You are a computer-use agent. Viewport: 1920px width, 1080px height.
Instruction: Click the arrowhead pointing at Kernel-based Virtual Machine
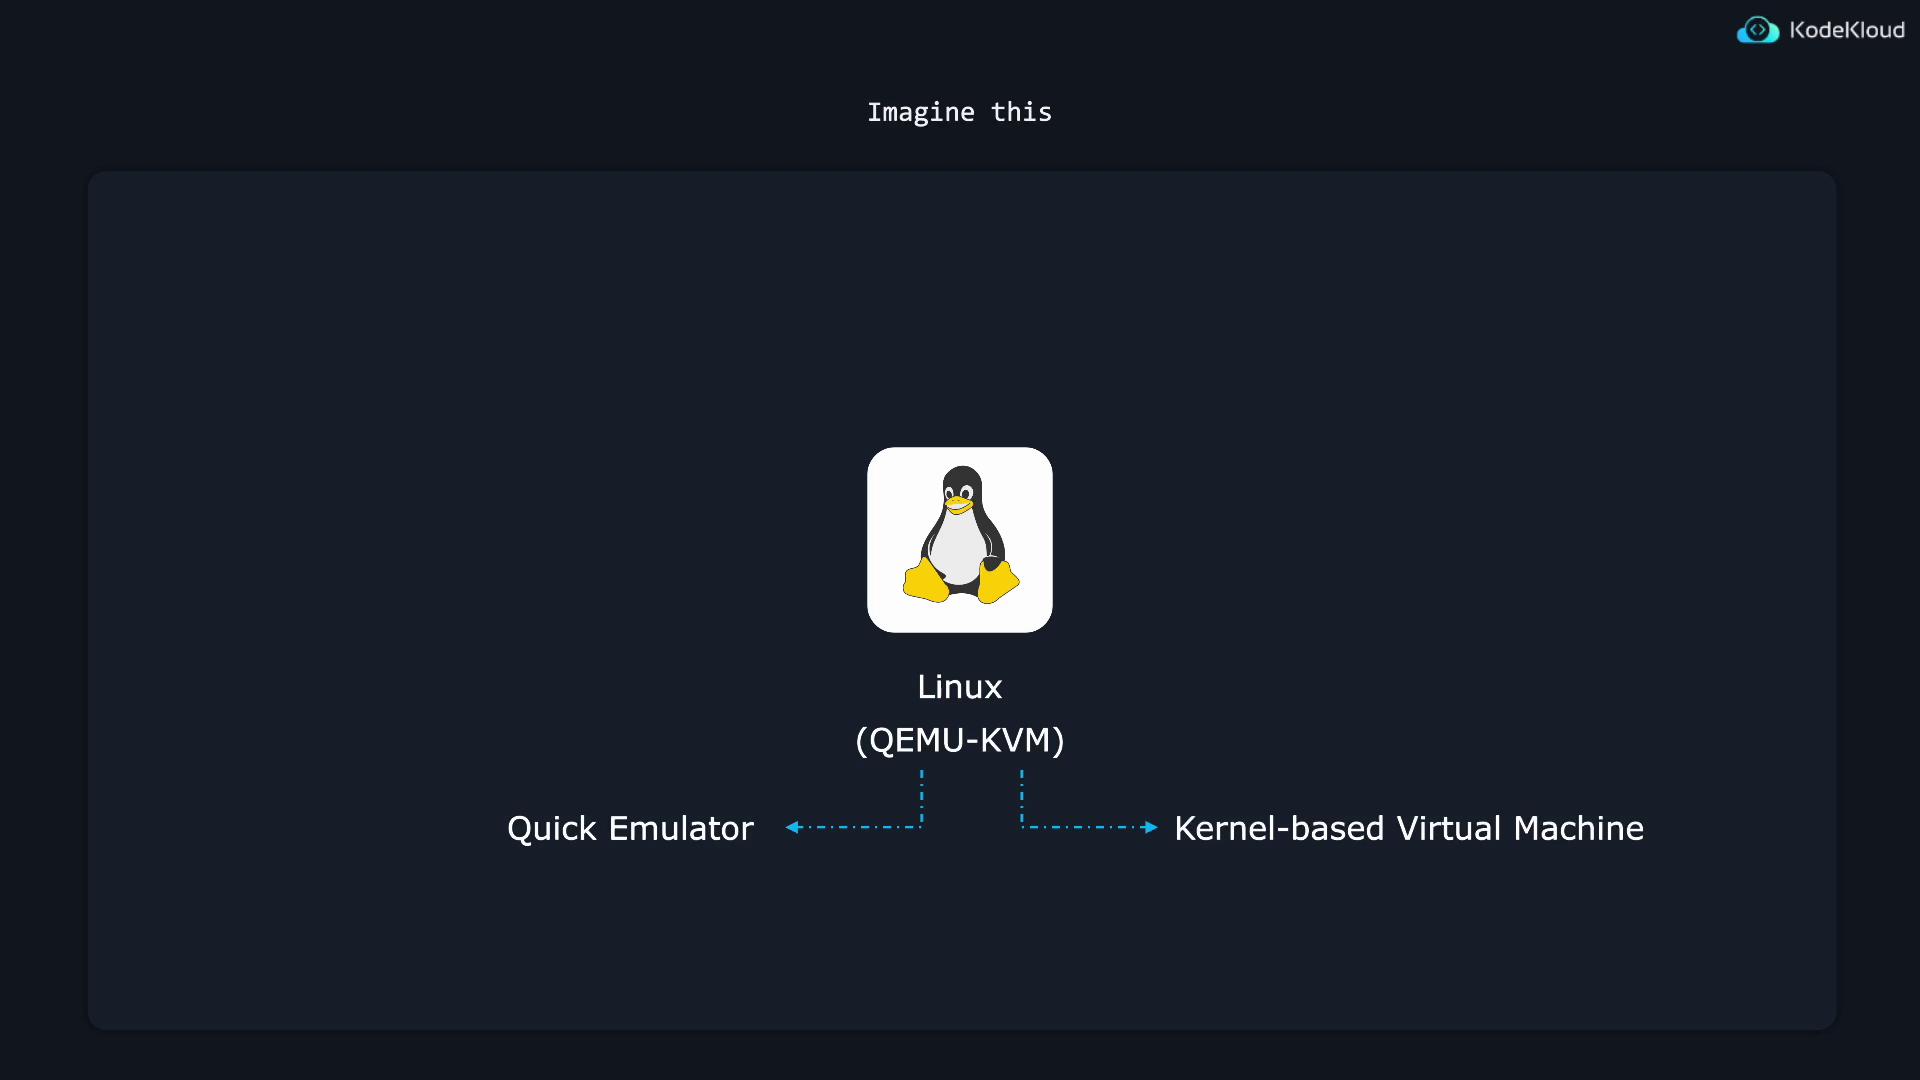pyautogui.click(x=1151, y=827)
